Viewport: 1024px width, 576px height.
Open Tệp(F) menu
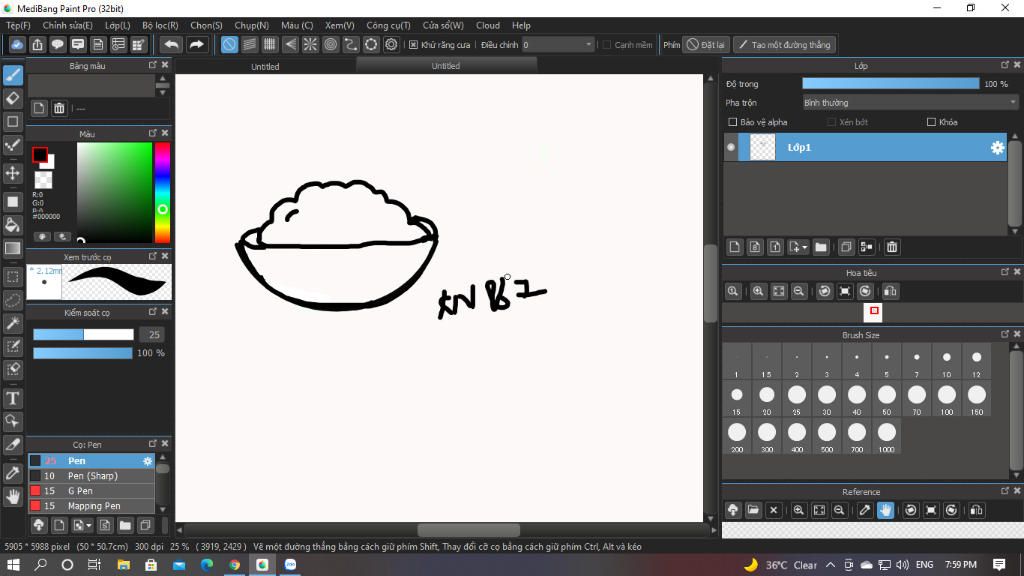(18, 25)
